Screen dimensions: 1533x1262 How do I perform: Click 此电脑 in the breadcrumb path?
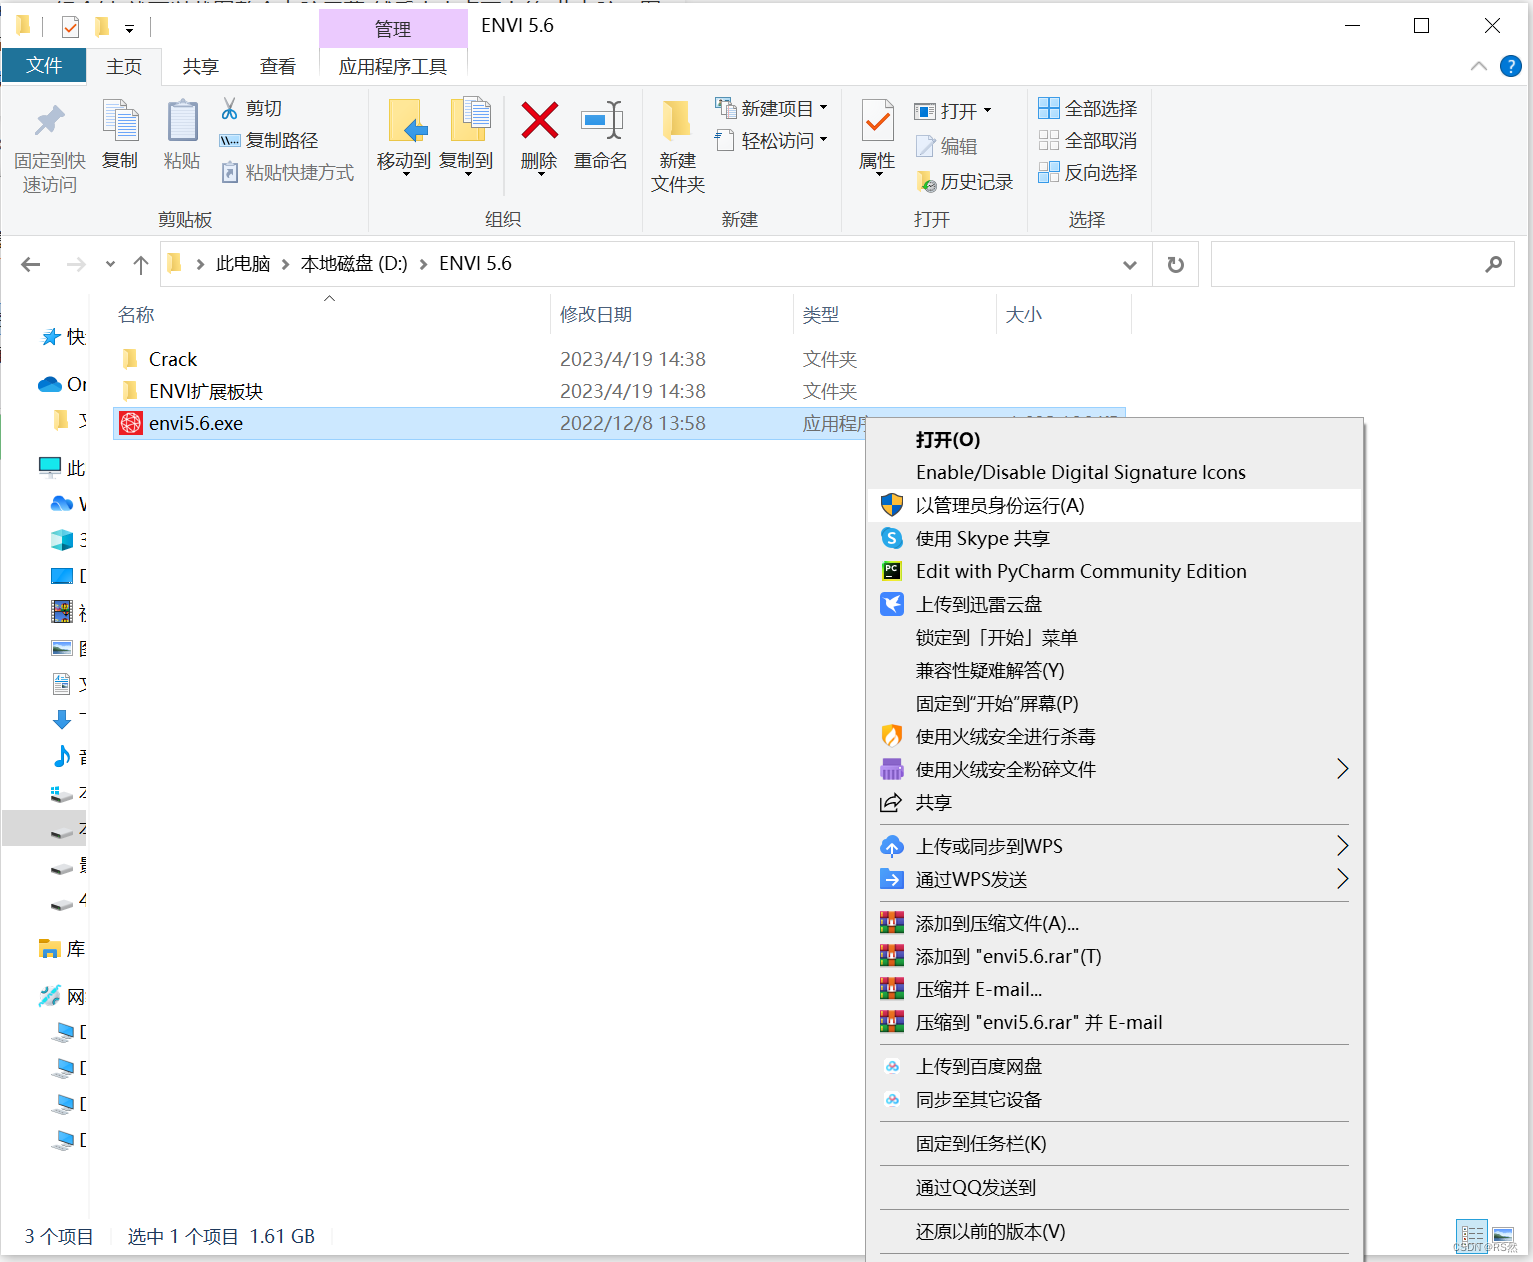pos(243,263)
